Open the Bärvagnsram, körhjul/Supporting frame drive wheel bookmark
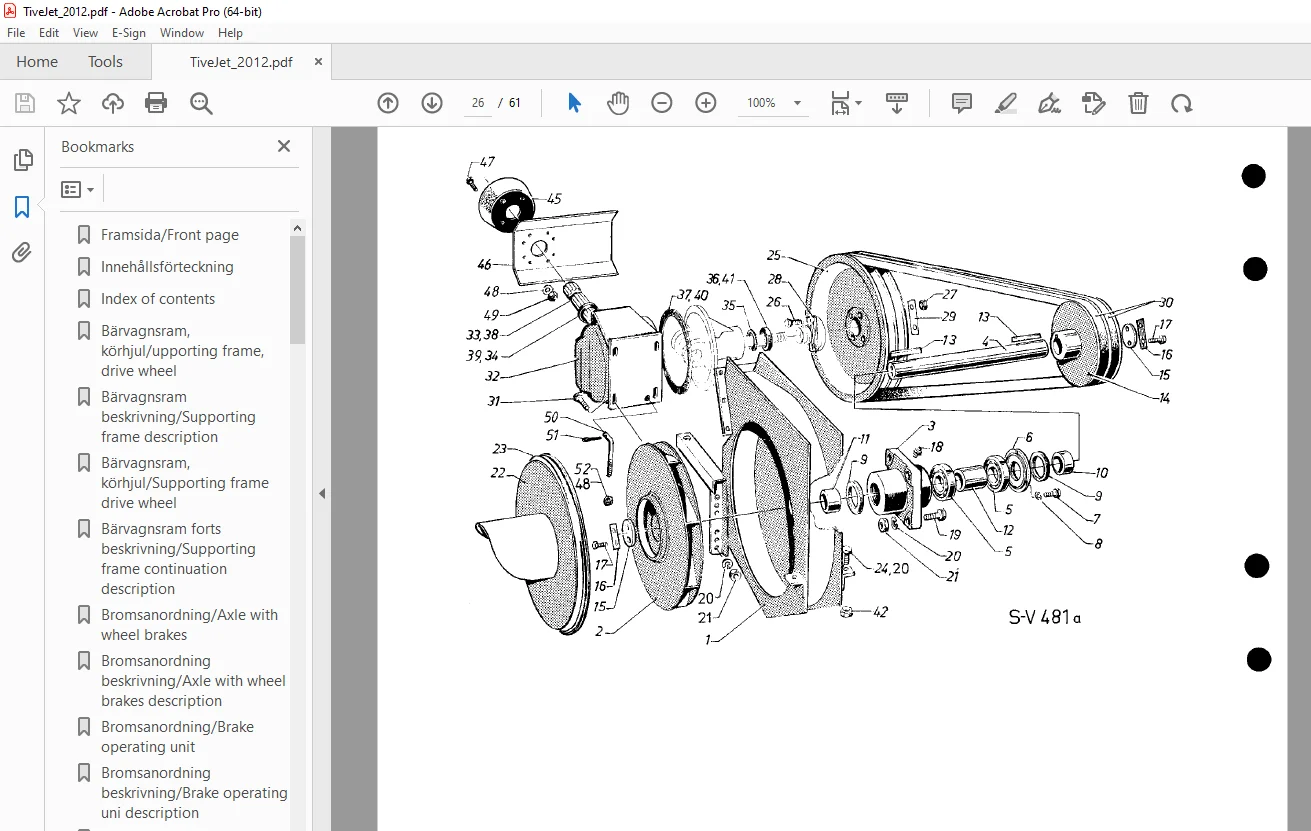Screen dimensions: 1311x831 185,483
